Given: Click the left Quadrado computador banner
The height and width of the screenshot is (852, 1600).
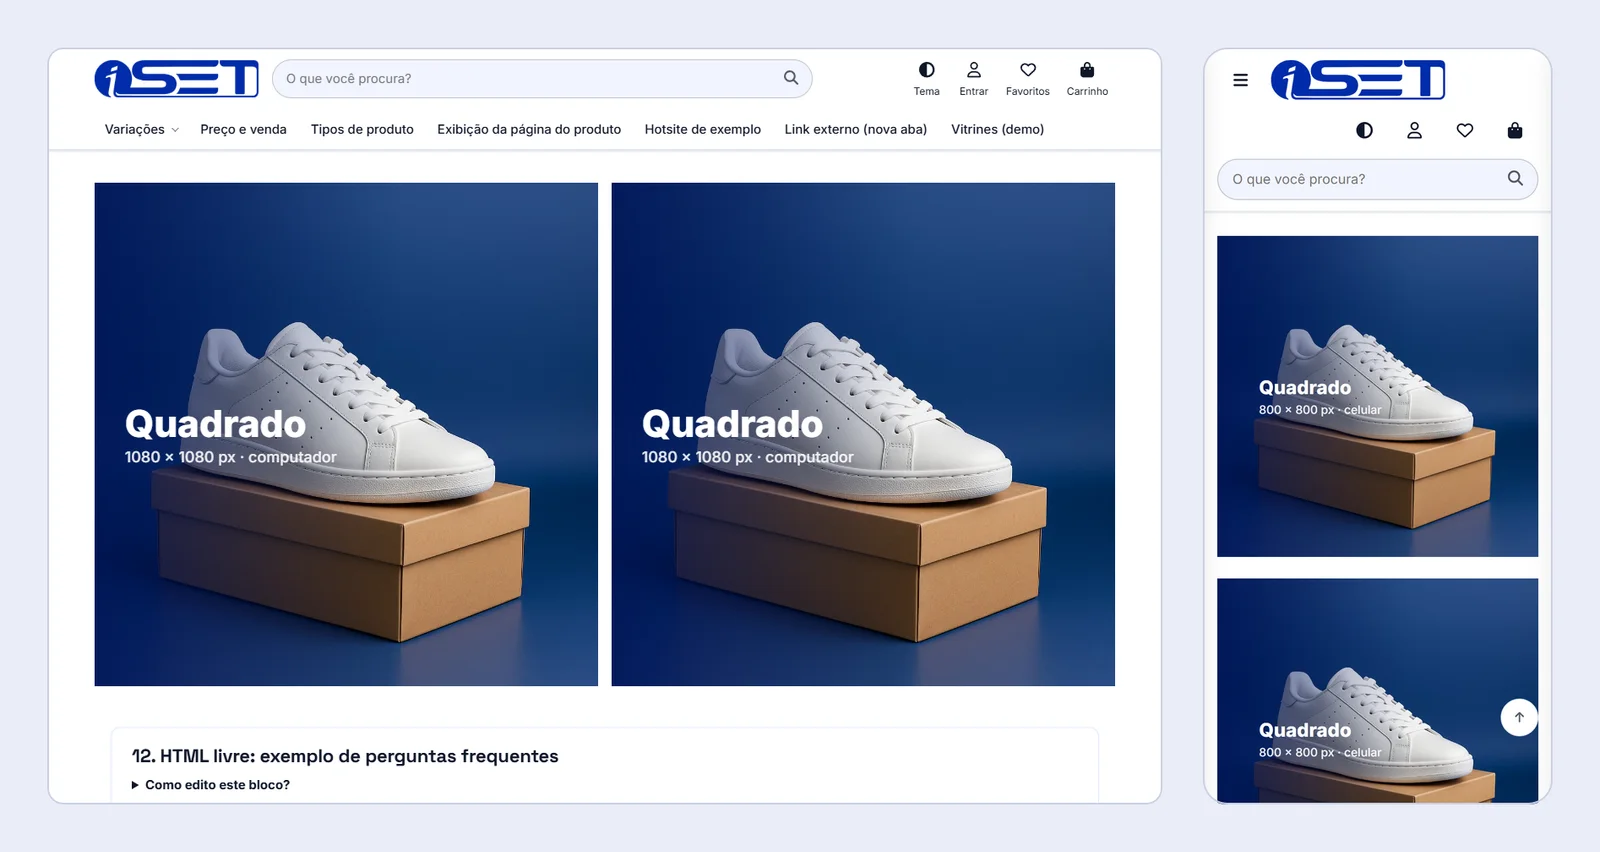Looking at the screenshot, I should (x=346, y=434).
